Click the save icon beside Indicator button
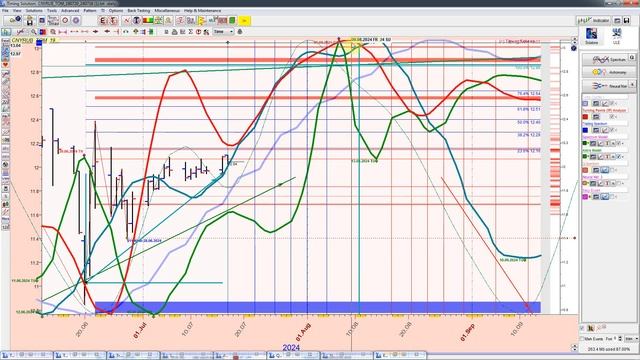The width and height of the screenshot is (640, 360). pyautogui.click(x=626, y=20)
